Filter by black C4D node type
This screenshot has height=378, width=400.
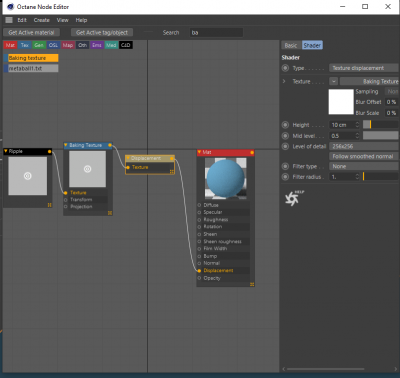tap(126, 45)
